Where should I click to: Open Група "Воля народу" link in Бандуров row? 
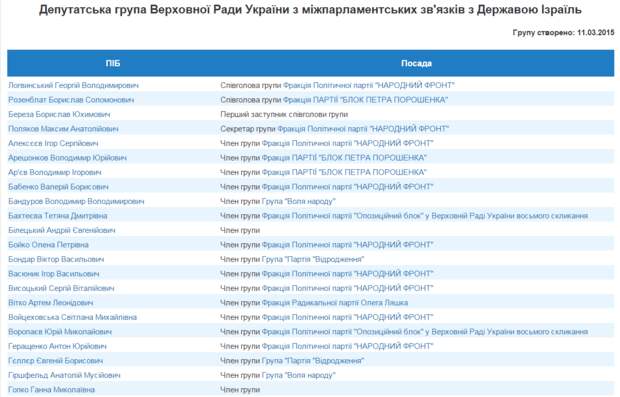pos(299,201)
